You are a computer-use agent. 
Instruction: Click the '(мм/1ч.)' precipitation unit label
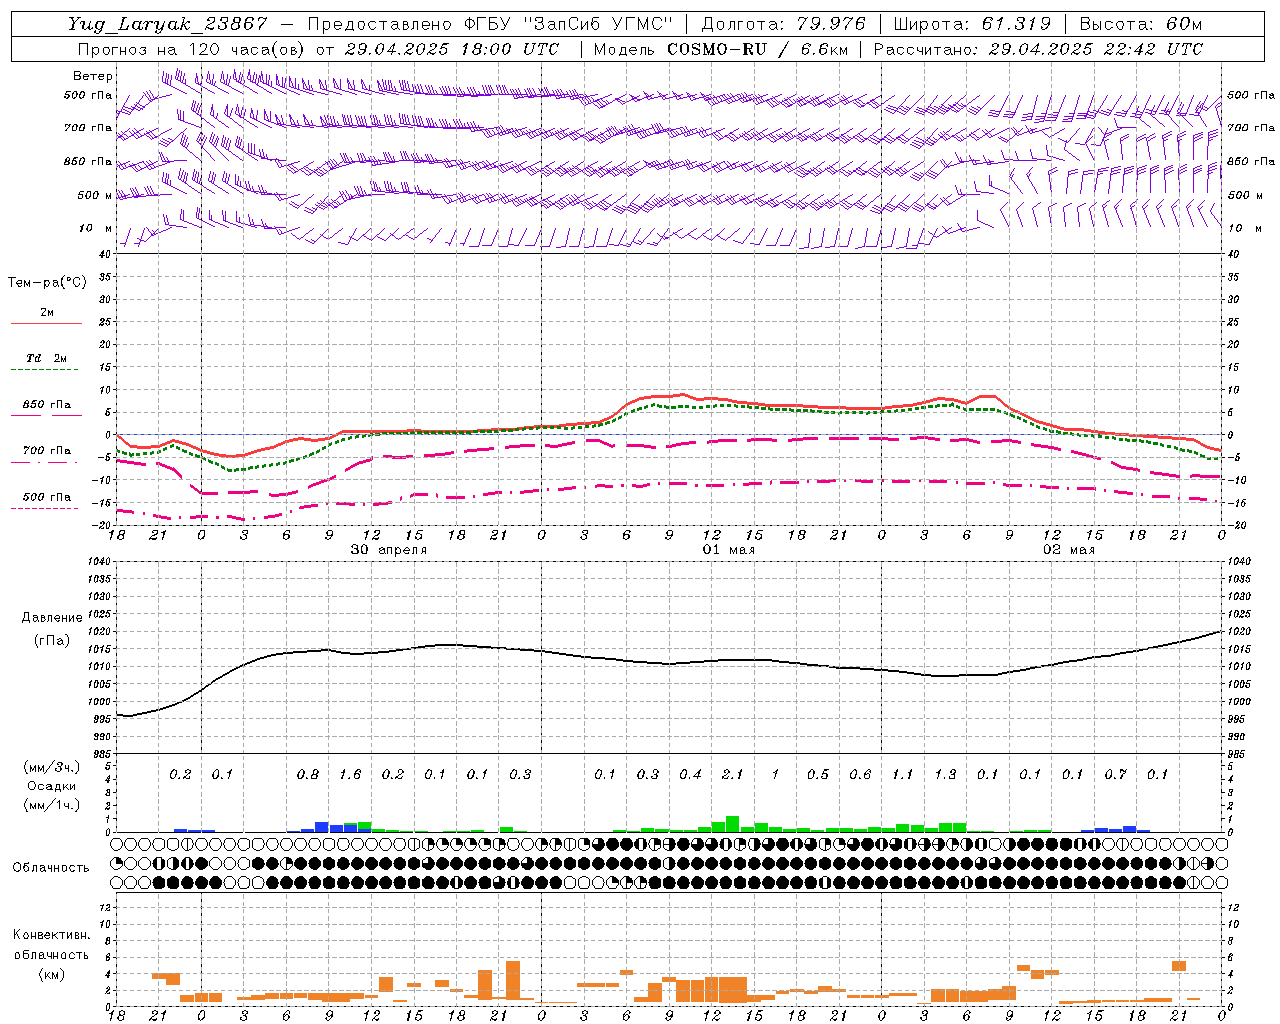tap(52, 805)
